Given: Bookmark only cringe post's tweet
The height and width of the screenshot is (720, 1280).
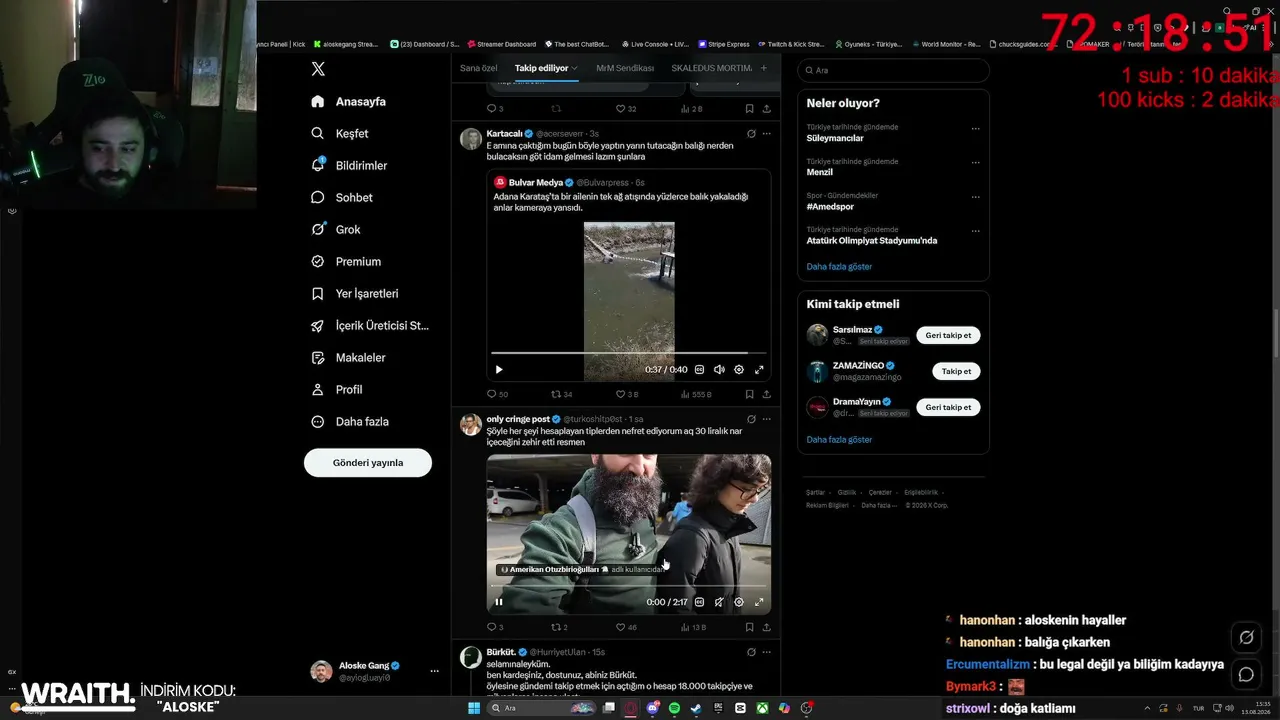Looking at the screenshot, I should click(x=749, y=627).
